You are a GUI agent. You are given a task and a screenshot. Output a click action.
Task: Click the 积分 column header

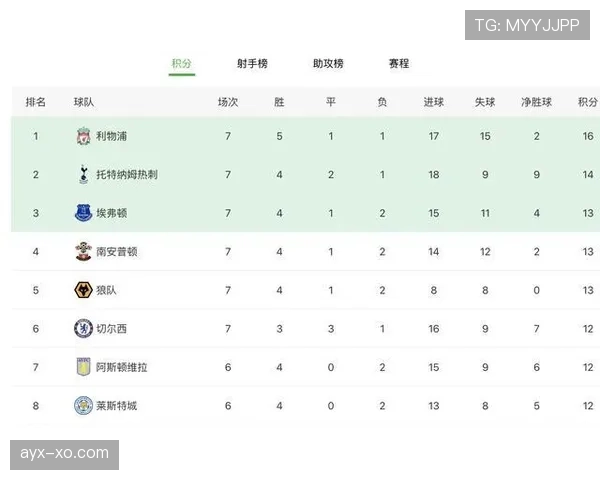tap(587, 102)
